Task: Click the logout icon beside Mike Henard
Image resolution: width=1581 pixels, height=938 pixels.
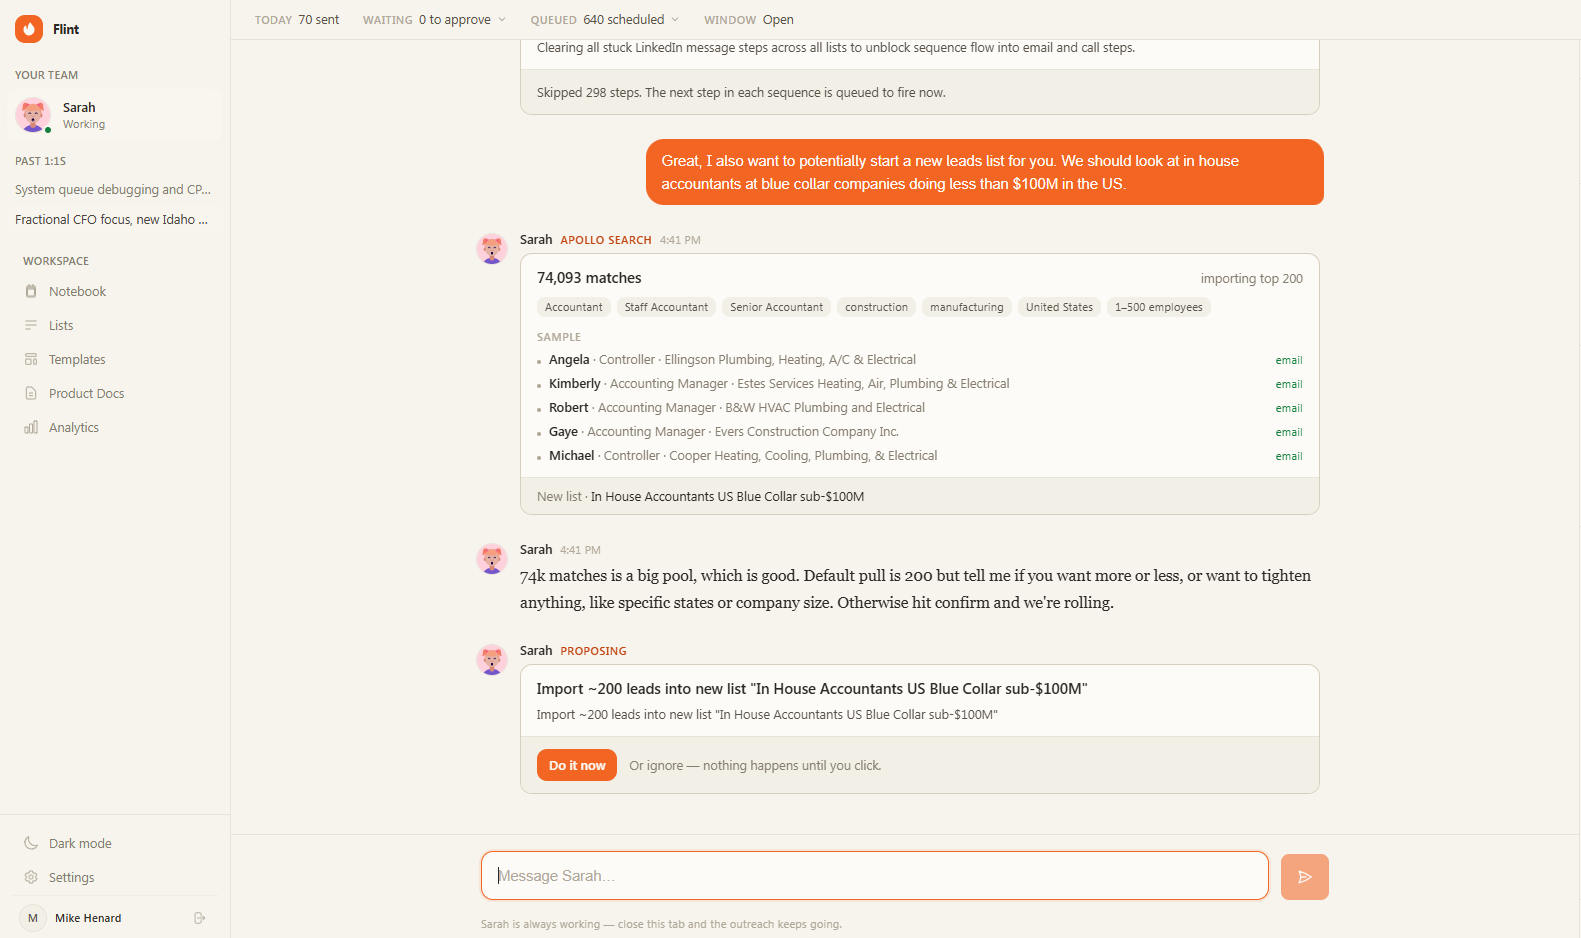Action: click(200, 918)
